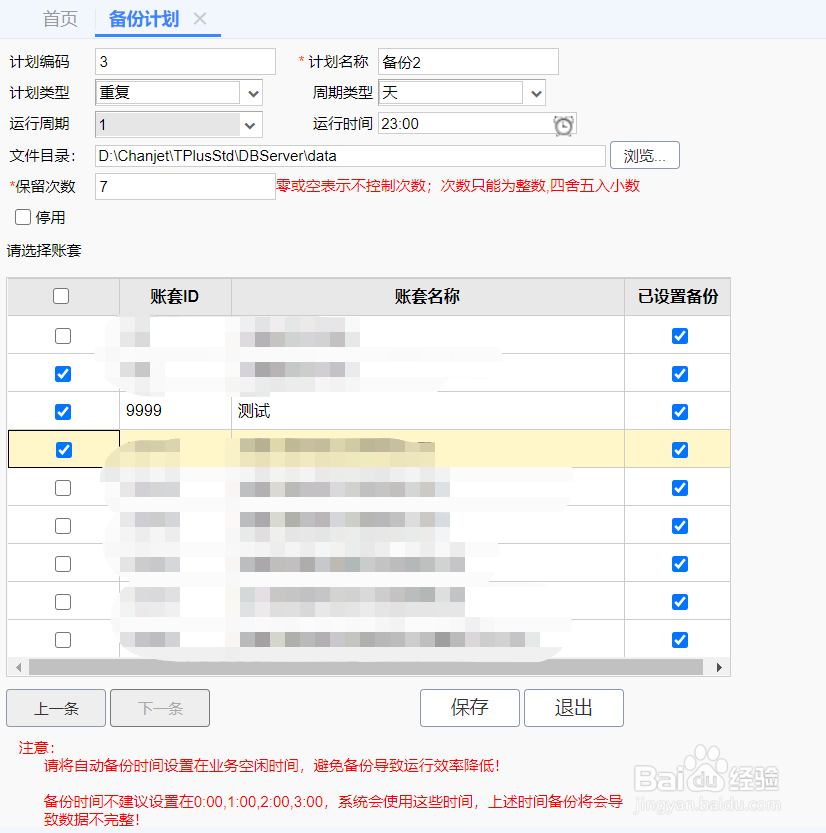
Task: Open the 浏览 file browser button
Action: pos(644,155)
